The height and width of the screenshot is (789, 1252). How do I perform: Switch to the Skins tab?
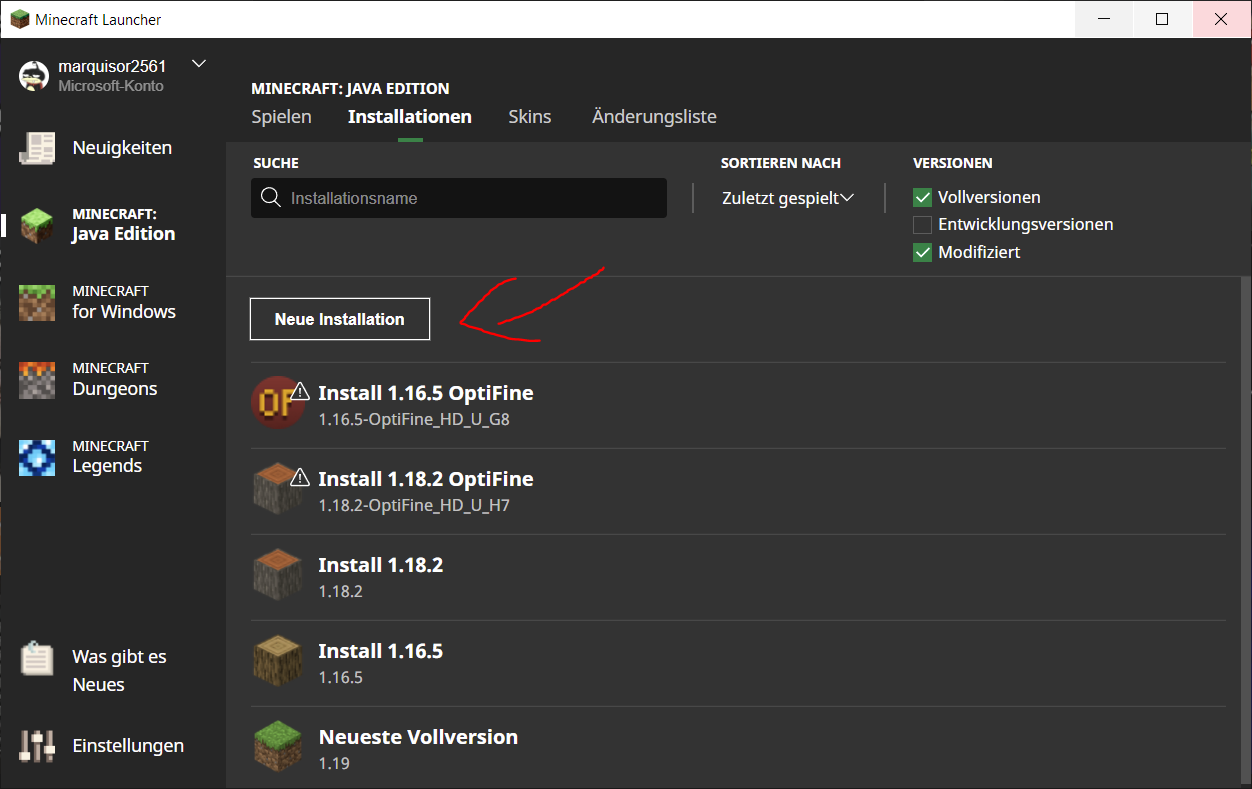530,117
